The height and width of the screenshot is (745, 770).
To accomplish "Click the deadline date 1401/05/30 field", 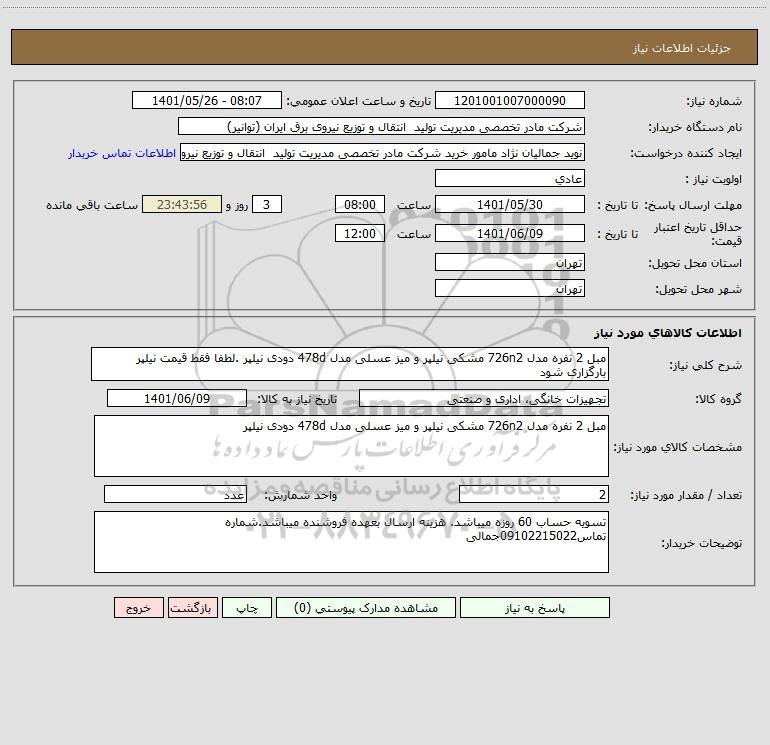I will [x=510, y=204].
